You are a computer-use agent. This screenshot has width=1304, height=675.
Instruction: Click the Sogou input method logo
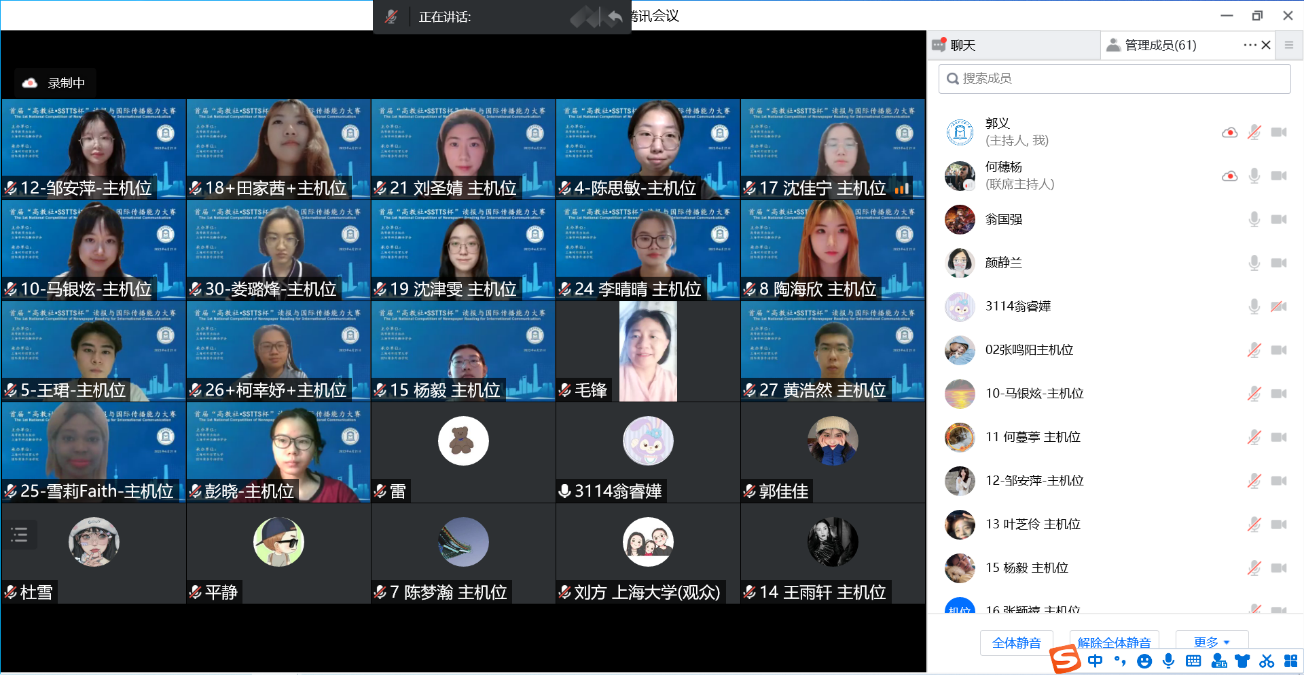click(x=1066, y=660)
